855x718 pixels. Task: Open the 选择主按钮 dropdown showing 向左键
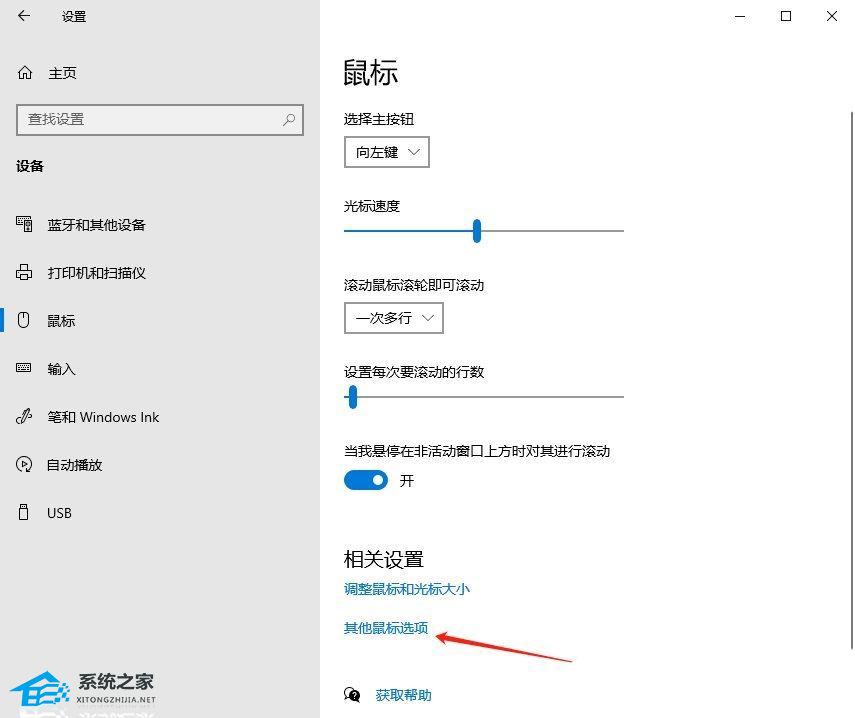[387, 152]
